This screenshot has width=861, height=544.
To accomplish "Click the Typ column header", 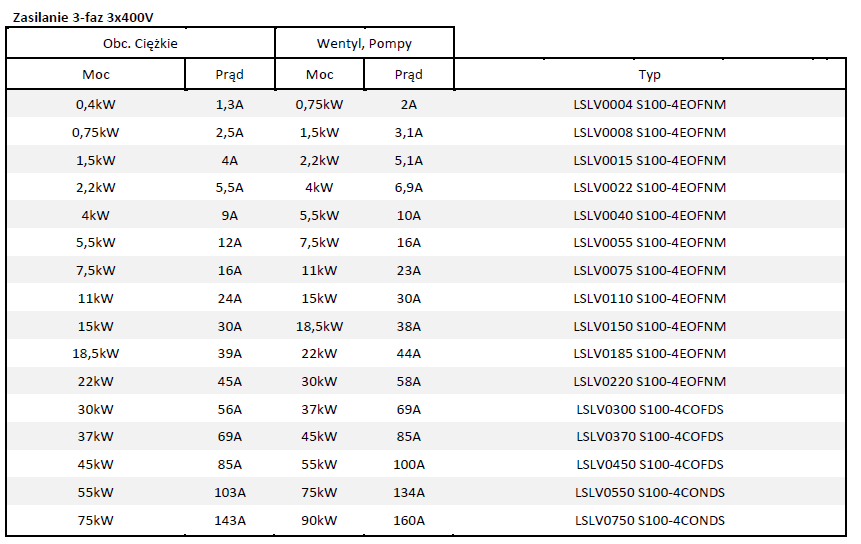I will click(x=650, y=75).
